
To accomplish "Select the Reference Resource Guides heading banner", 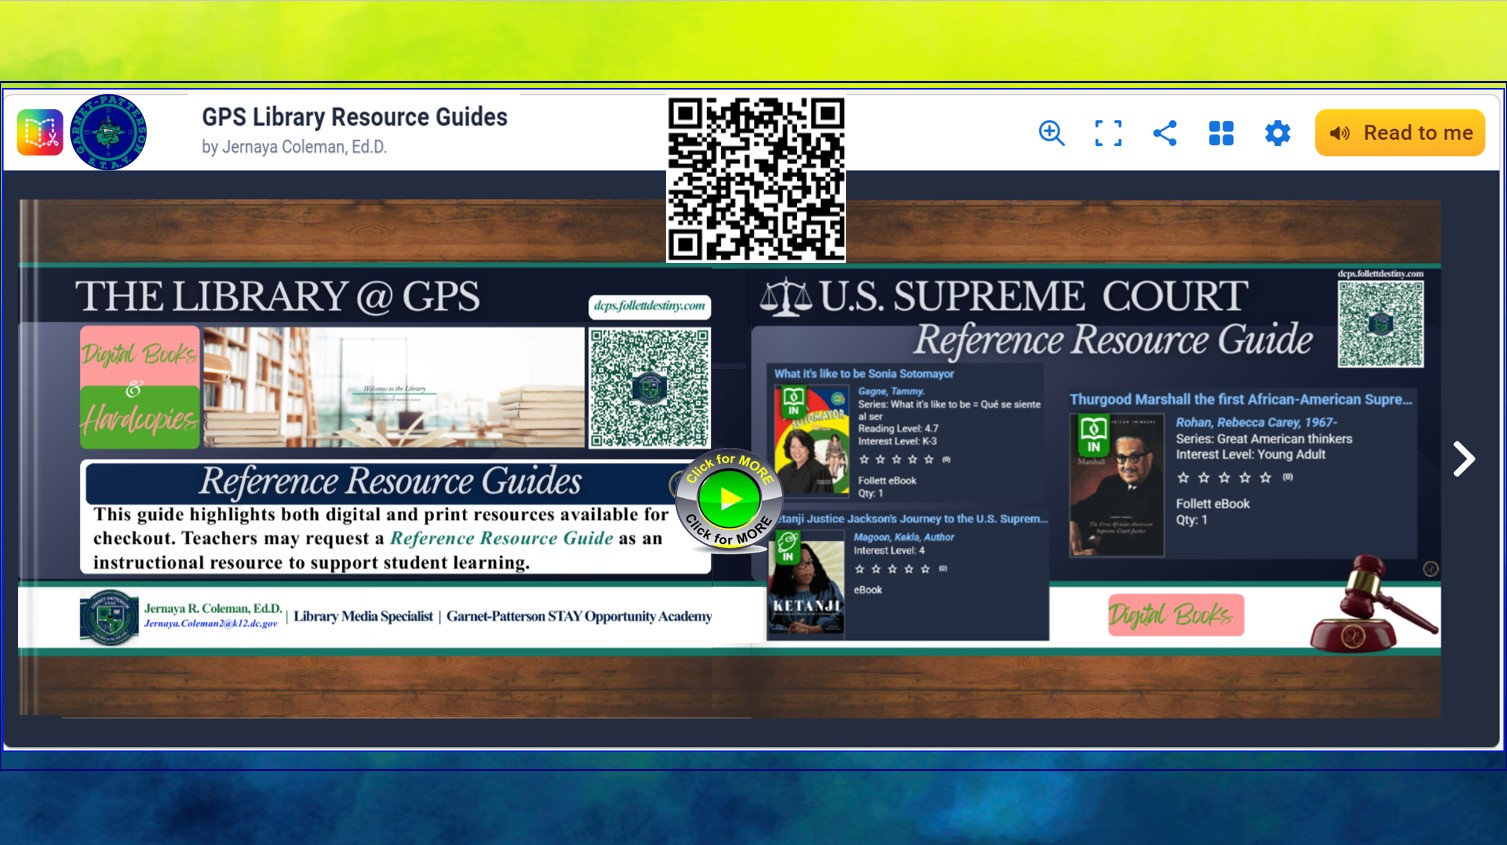I will point(390,482).
